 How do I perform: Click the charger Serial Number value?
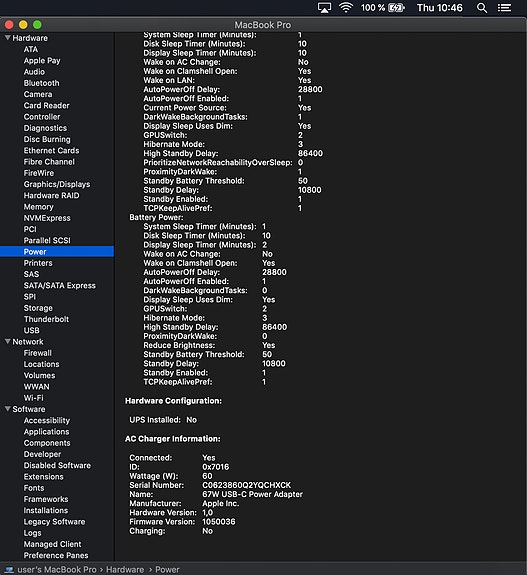pyautogui.click(x=246, y=485)
